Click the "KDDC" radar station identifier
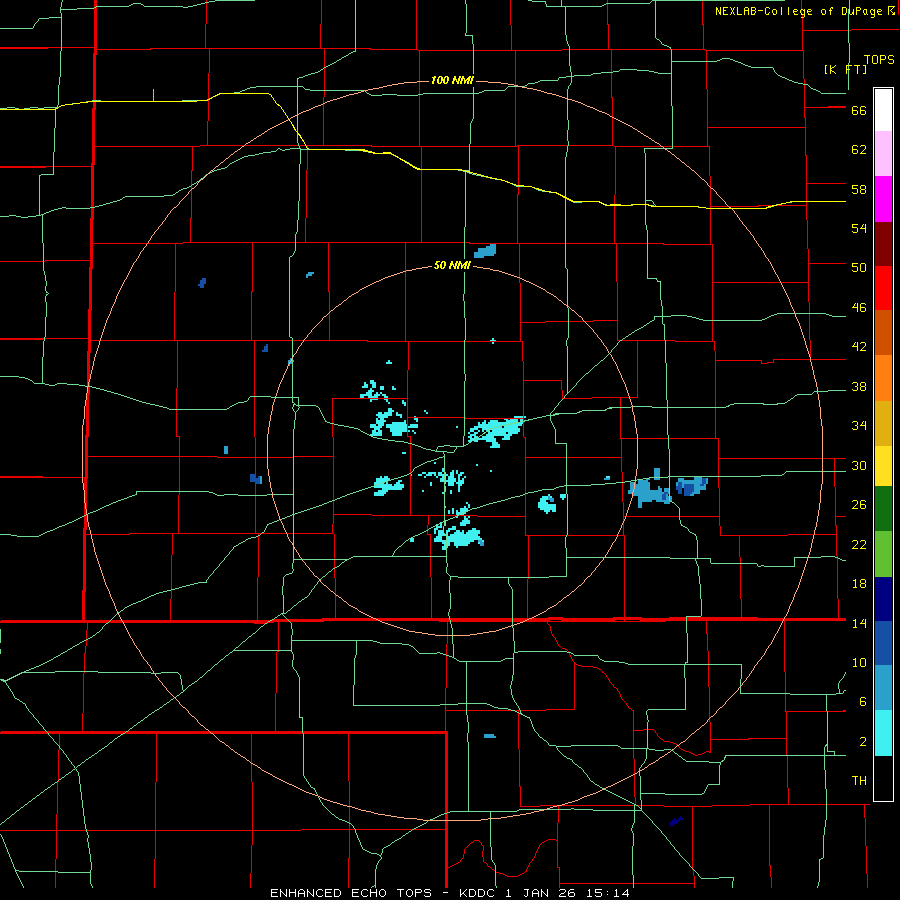The height and width of the screenshot is (900, 900). click(x=479, y=893)
